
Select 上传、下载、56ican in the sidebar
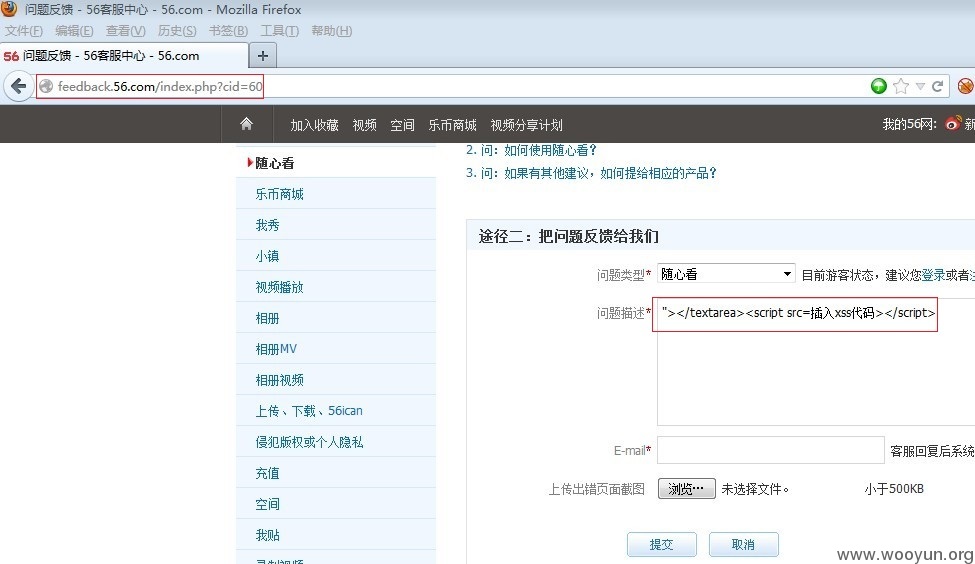pyautogui.click(x=336, y=411)
